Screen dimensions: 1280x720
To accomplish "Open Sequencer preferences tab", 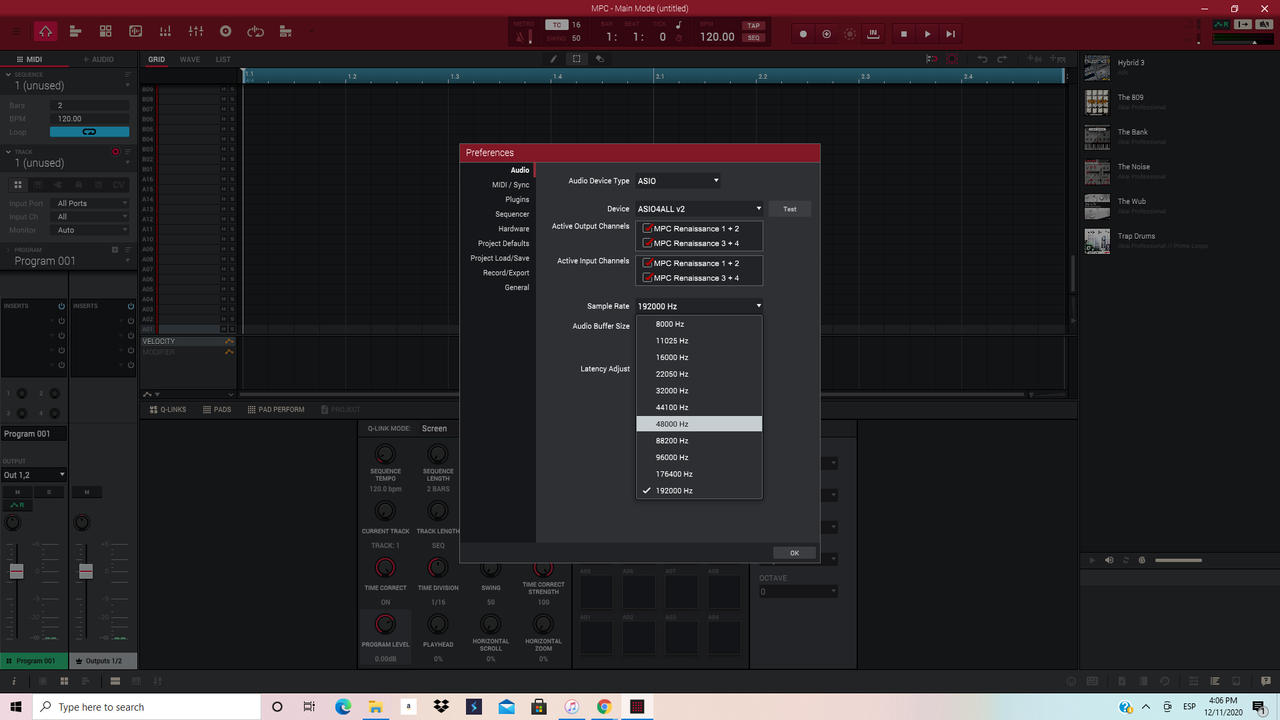I will click(512, 214).
